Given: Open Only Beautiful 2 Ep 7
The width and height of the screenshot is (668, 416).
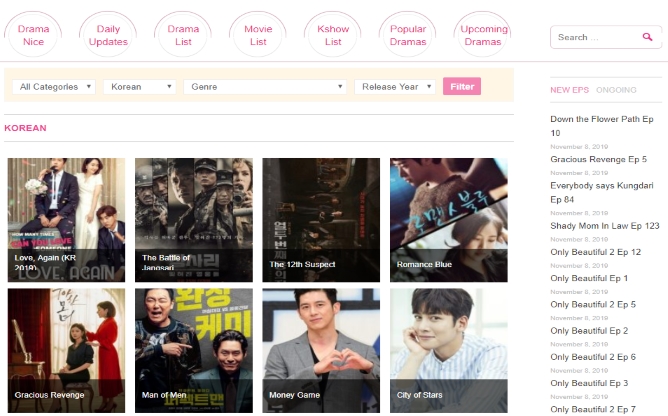Looking at the screenshot, I should [593, 409].
